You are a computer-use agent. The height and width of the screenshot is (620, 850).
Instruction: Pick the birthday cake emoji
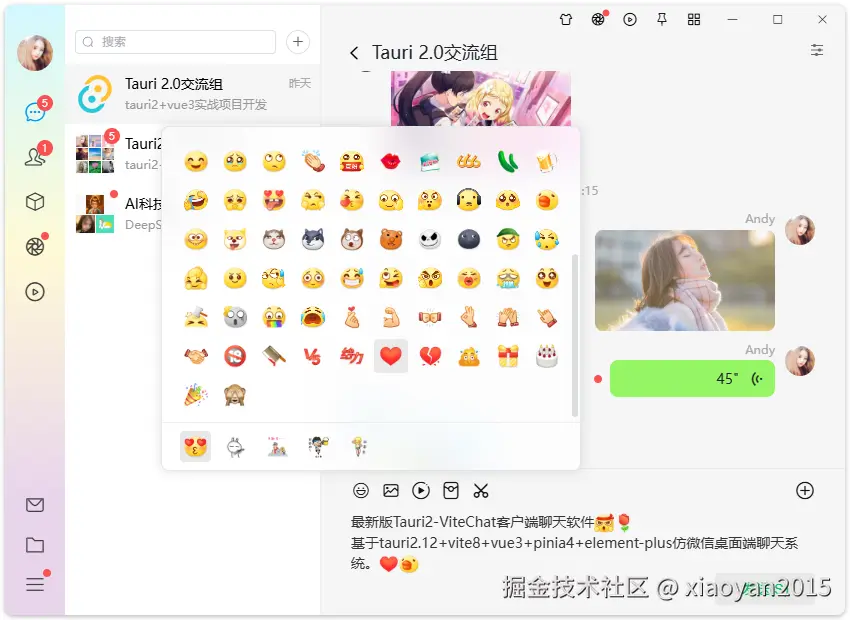(x=546, y=356)
